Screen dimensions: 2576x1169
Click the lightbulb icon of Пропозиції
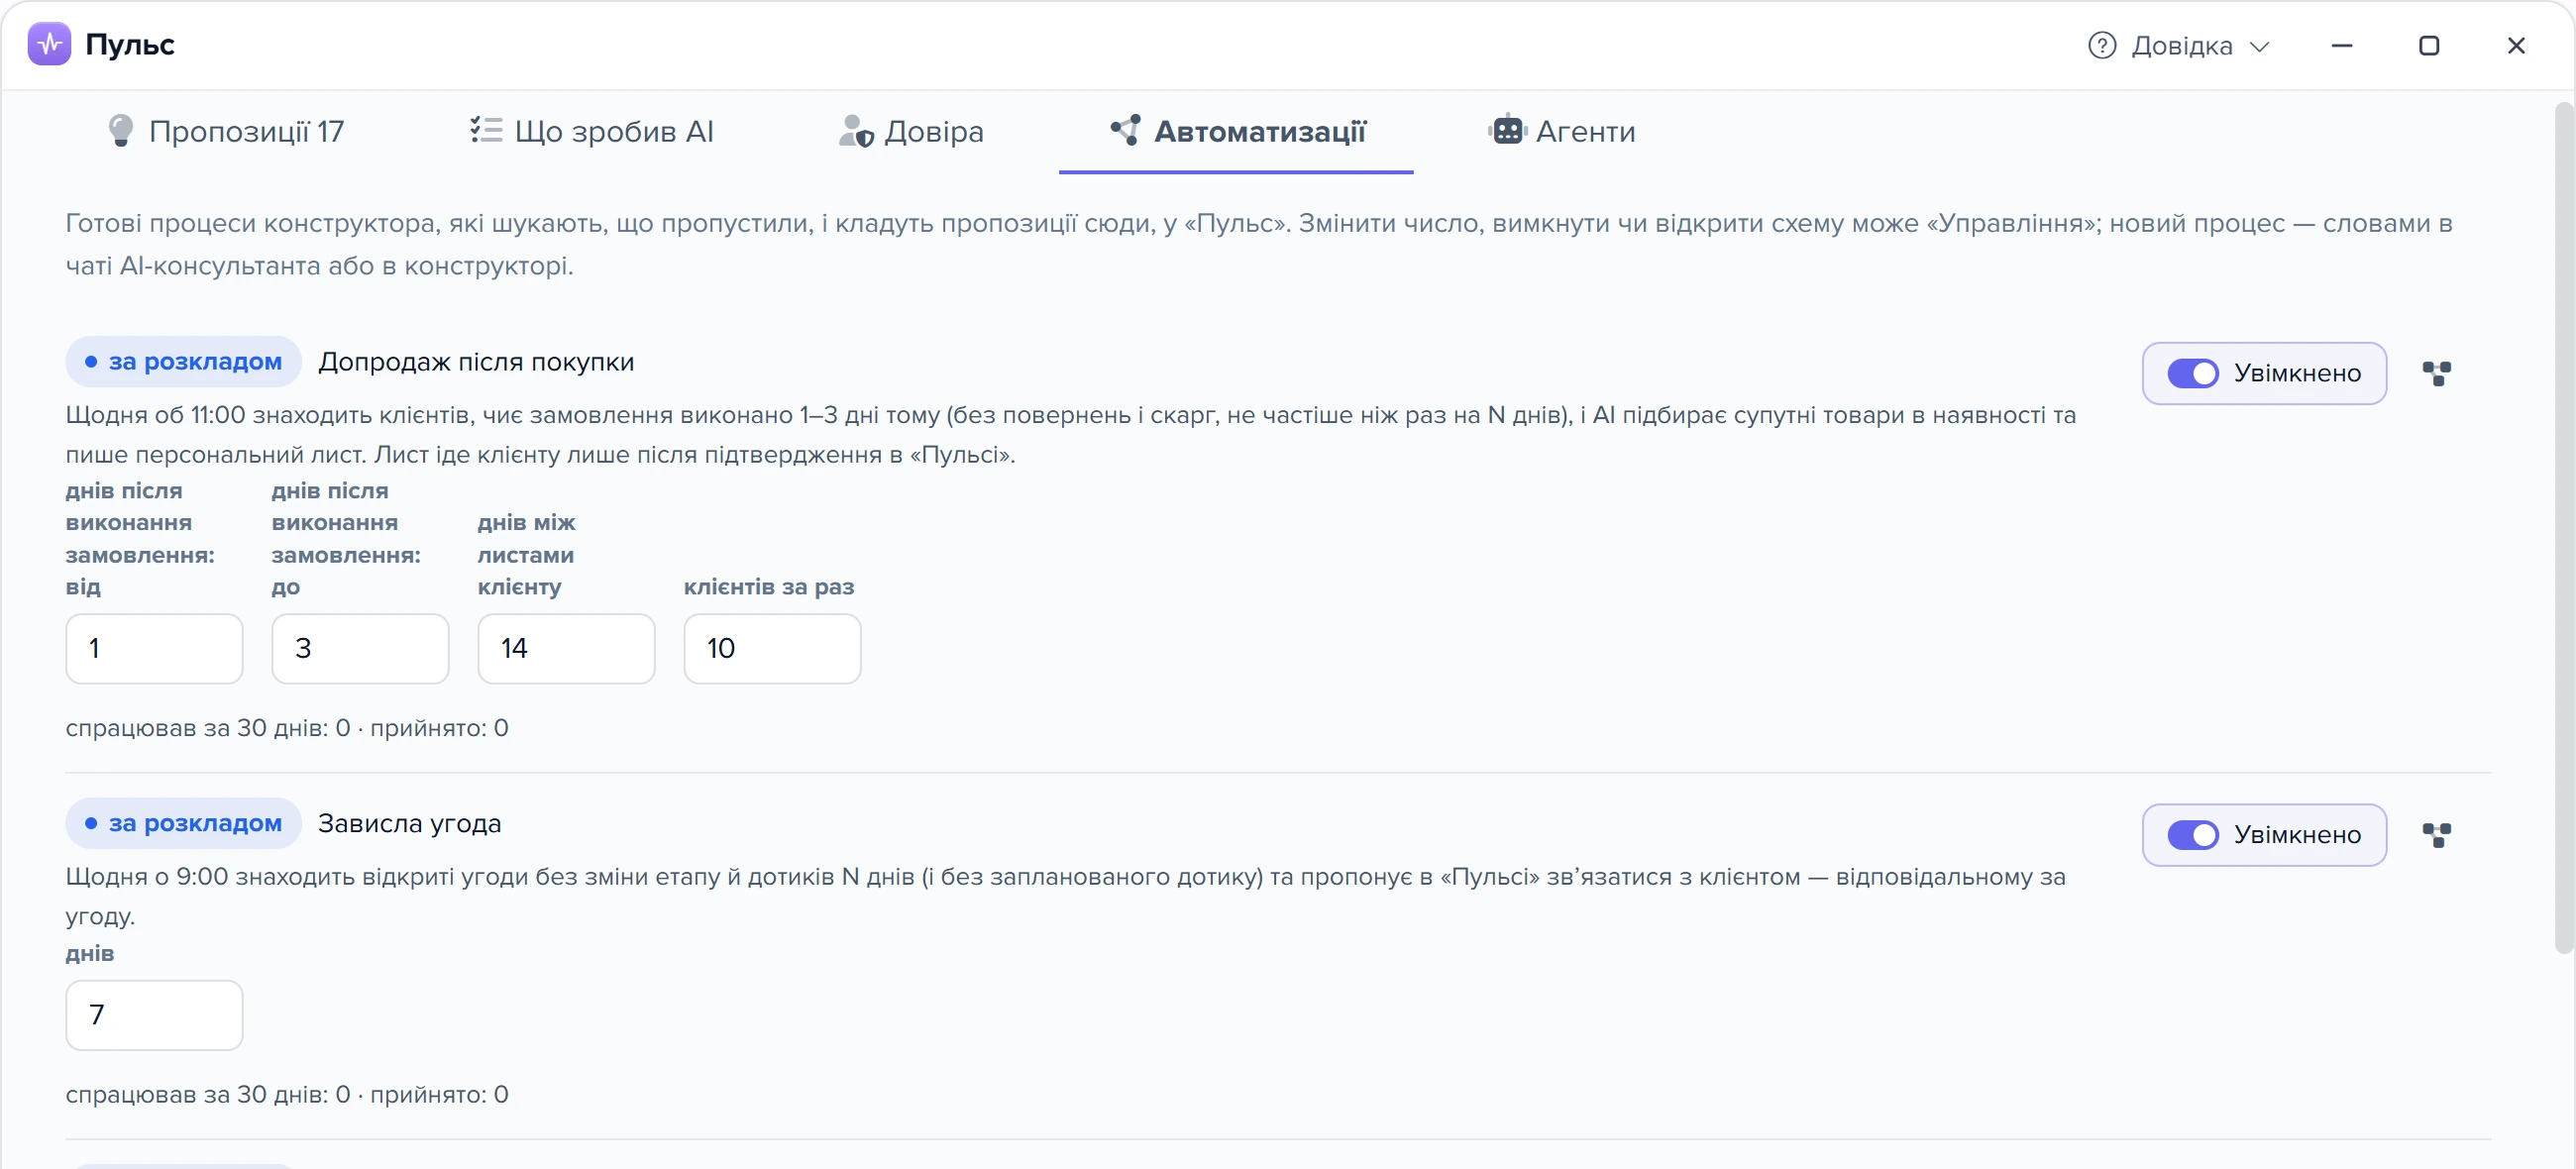(120, 131)
